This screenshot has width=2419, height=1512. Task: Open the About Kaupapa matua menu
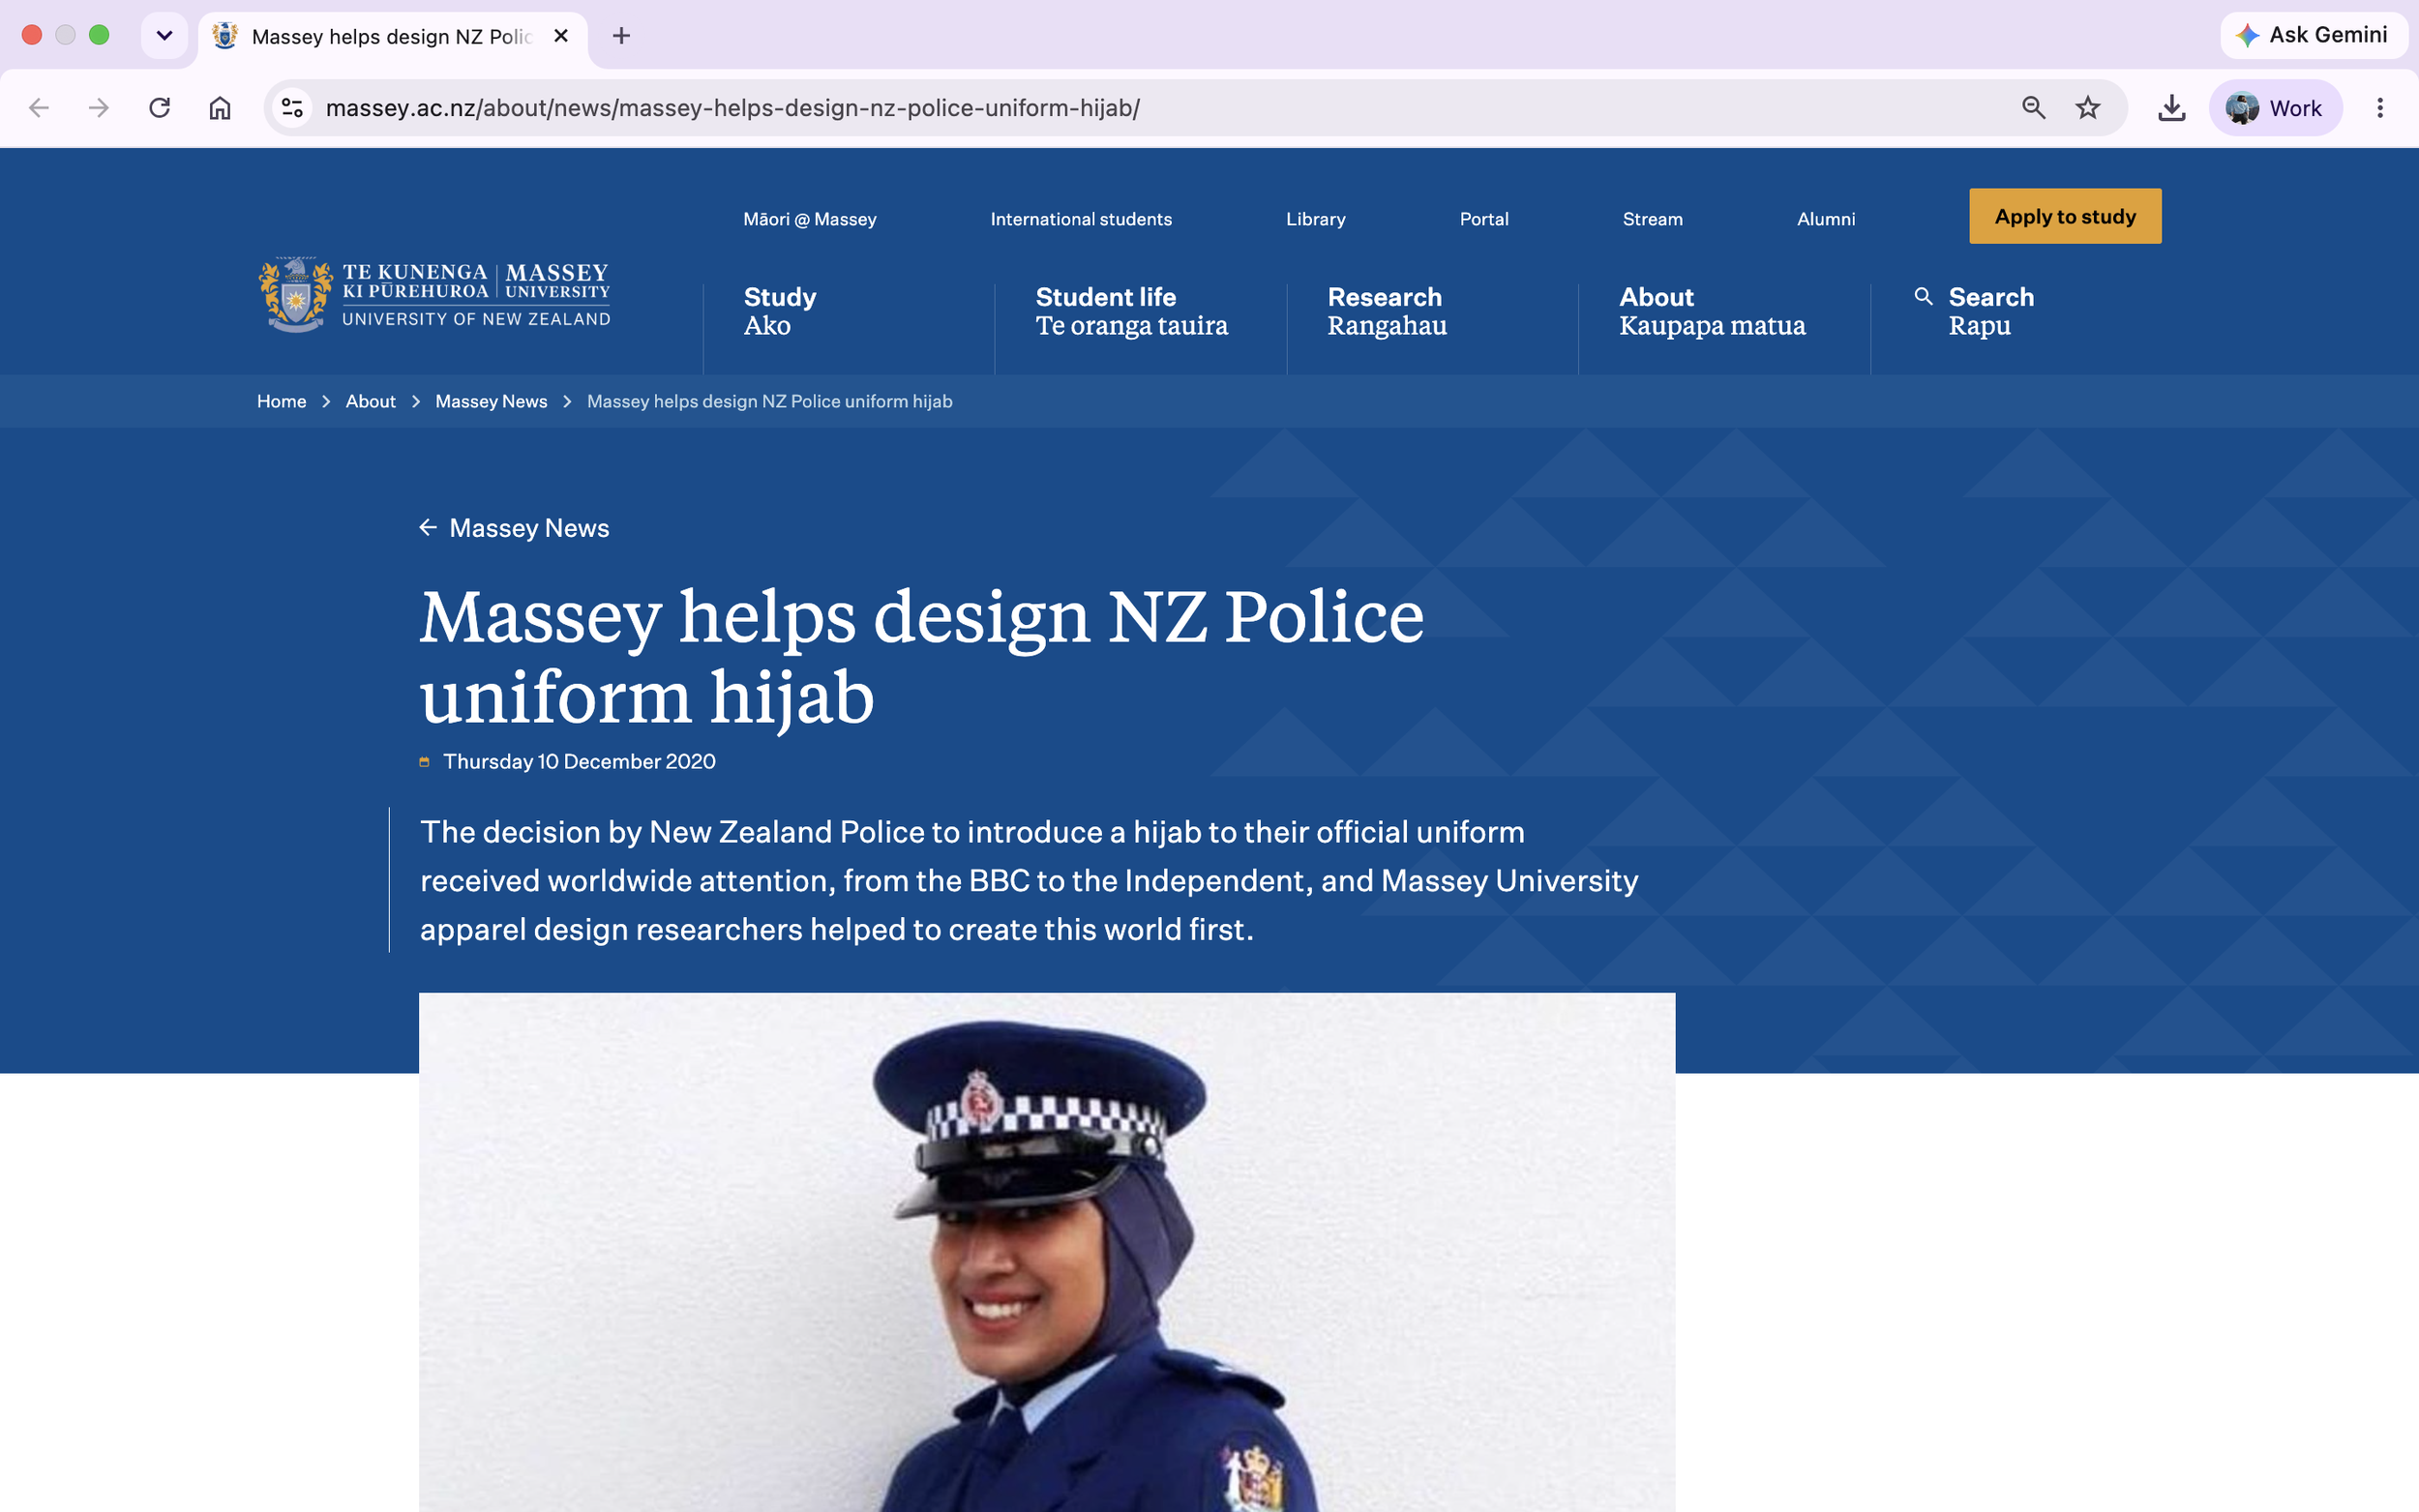[x=1712, y=311]
